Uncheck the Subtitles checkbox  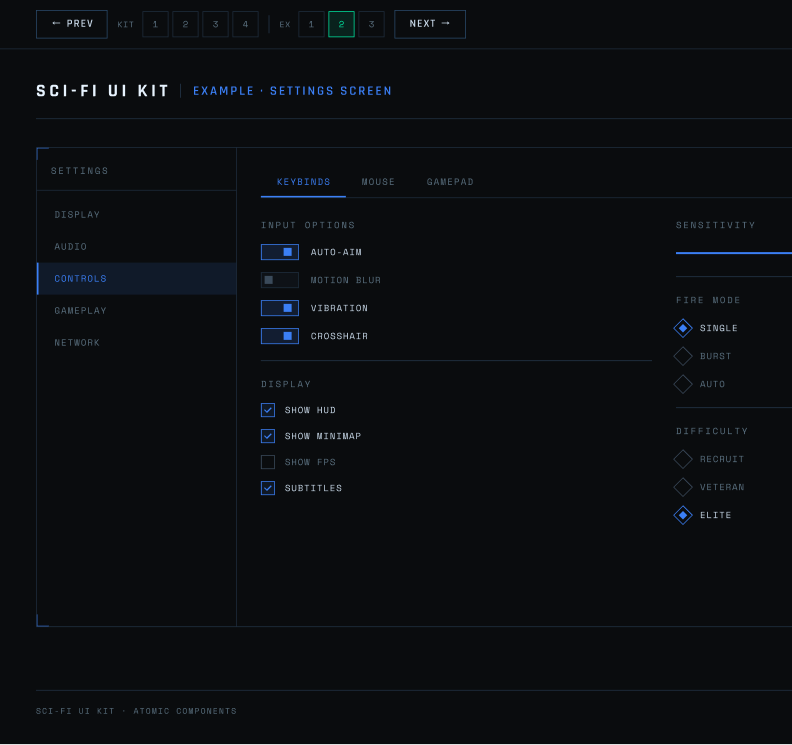(x=268, y=488)
